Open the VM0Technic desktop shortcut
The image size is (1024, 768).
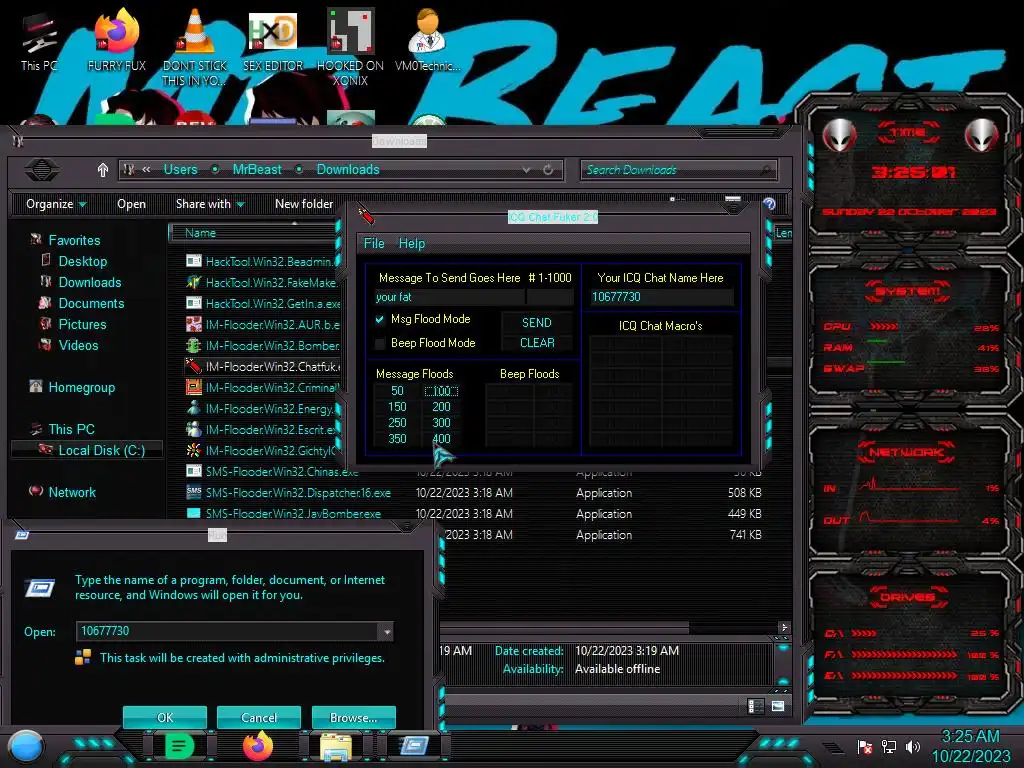[x=427, y=39]
